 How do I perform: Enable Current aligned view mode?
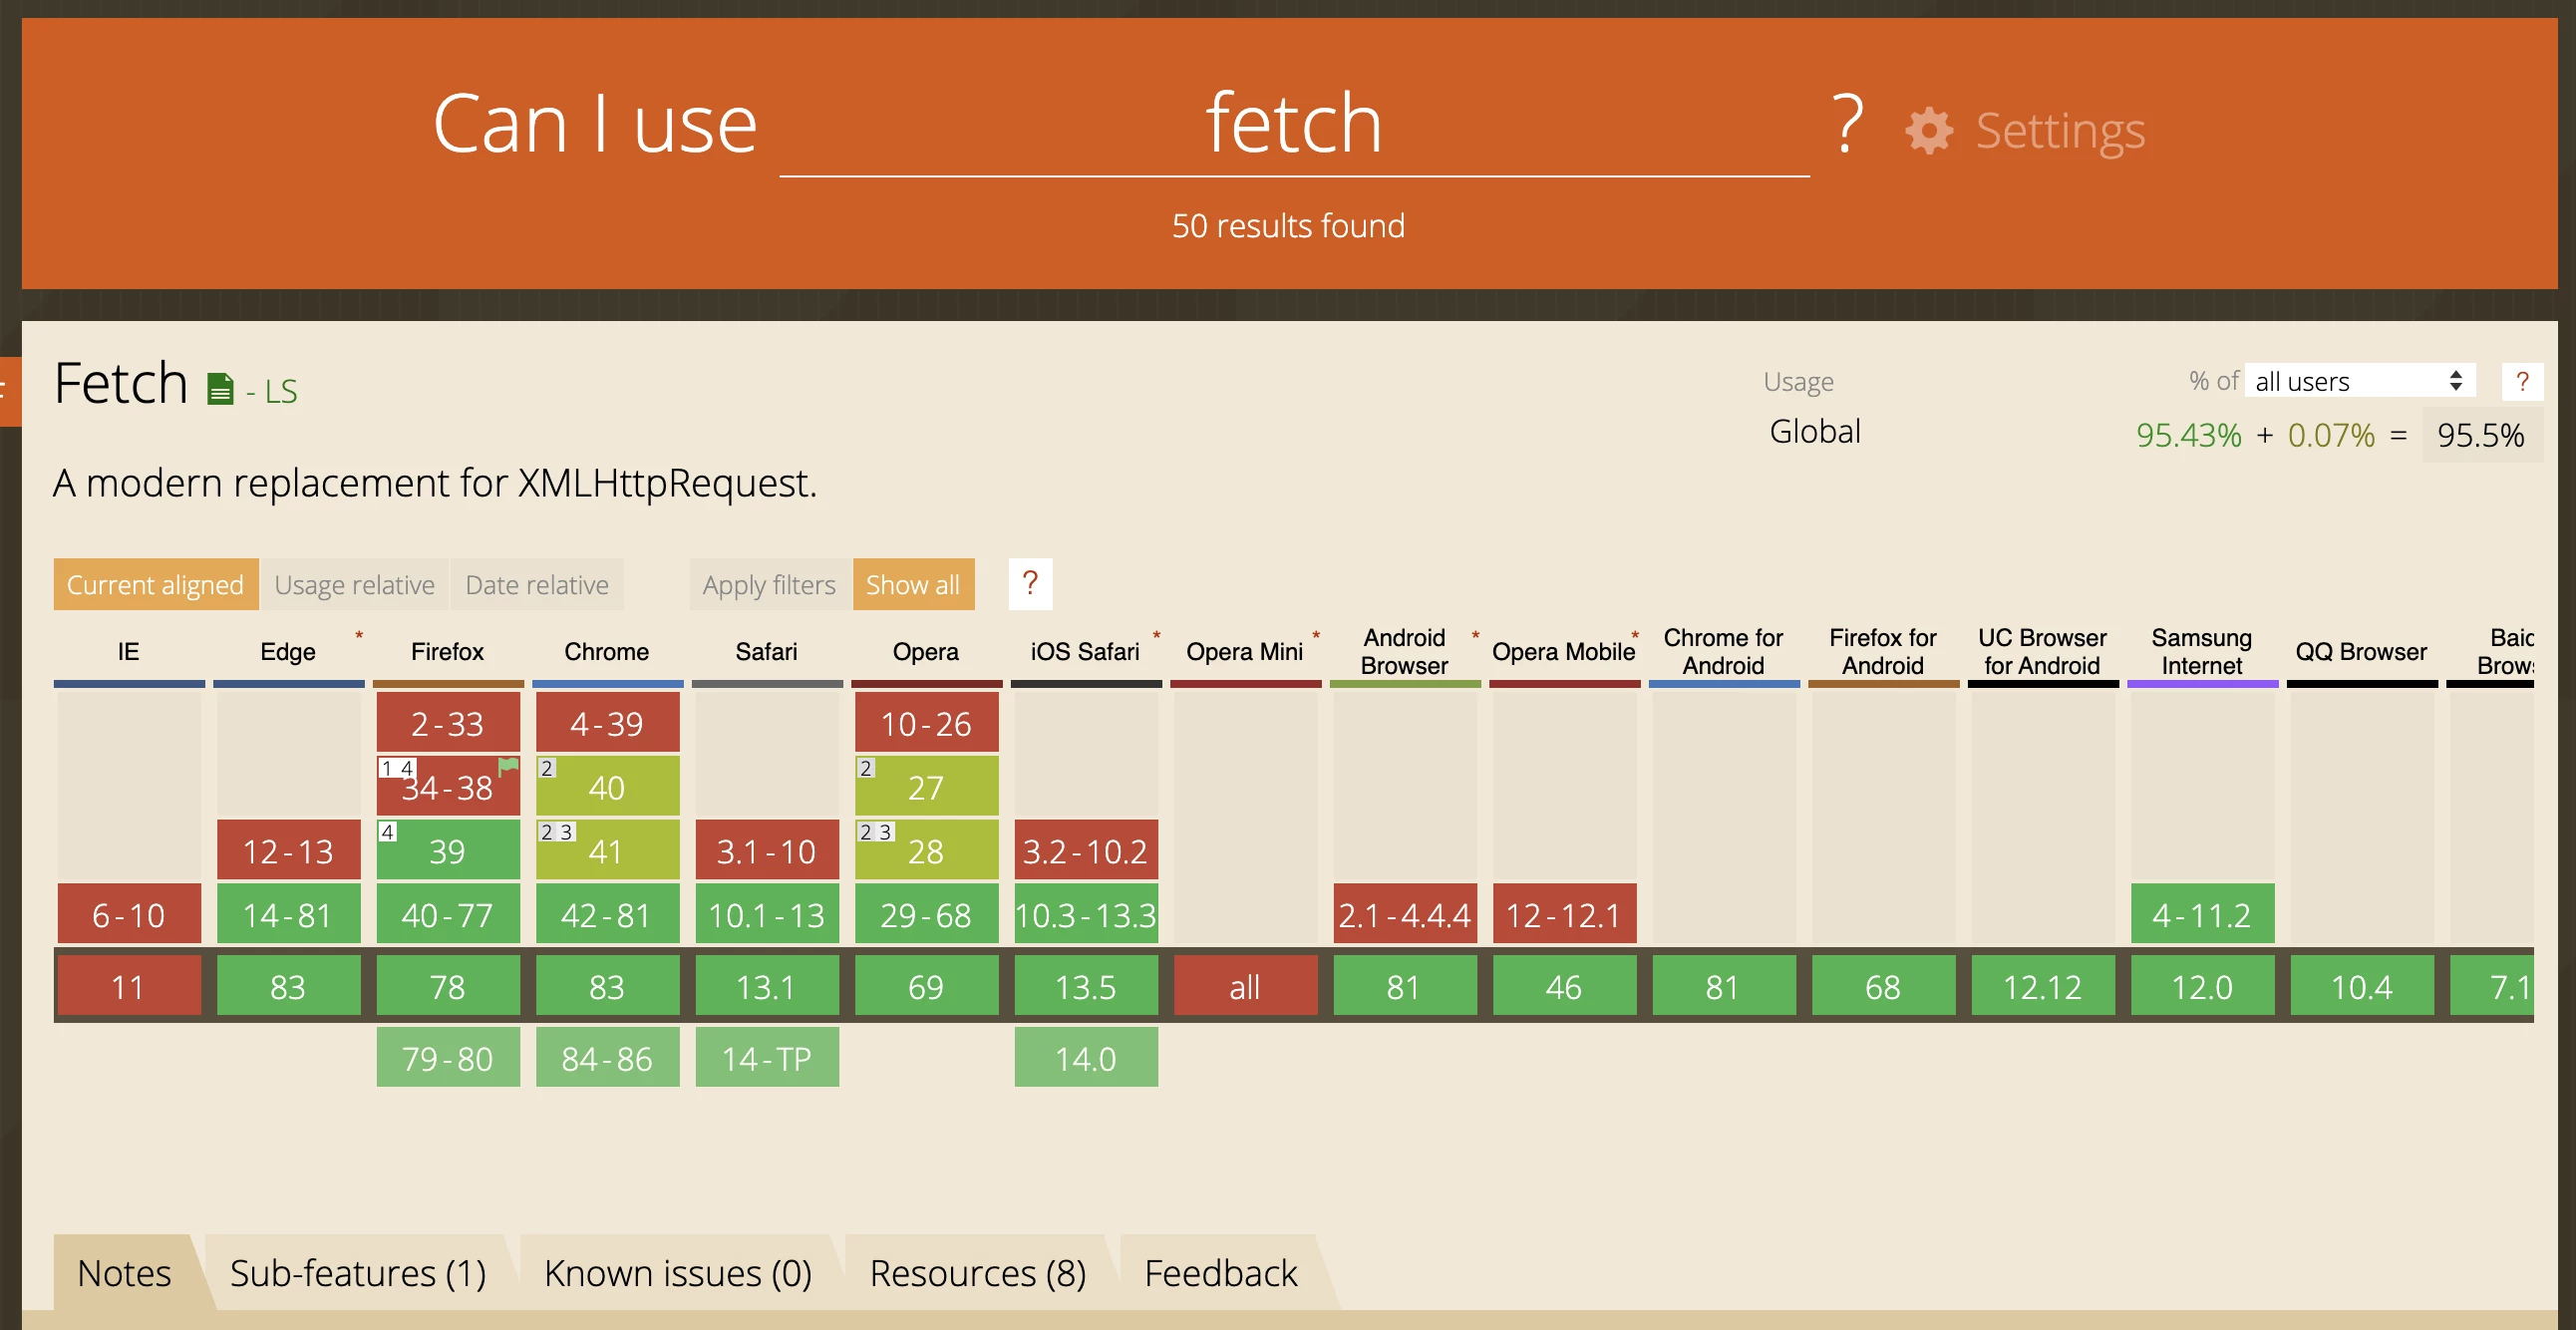coord(155,585)
